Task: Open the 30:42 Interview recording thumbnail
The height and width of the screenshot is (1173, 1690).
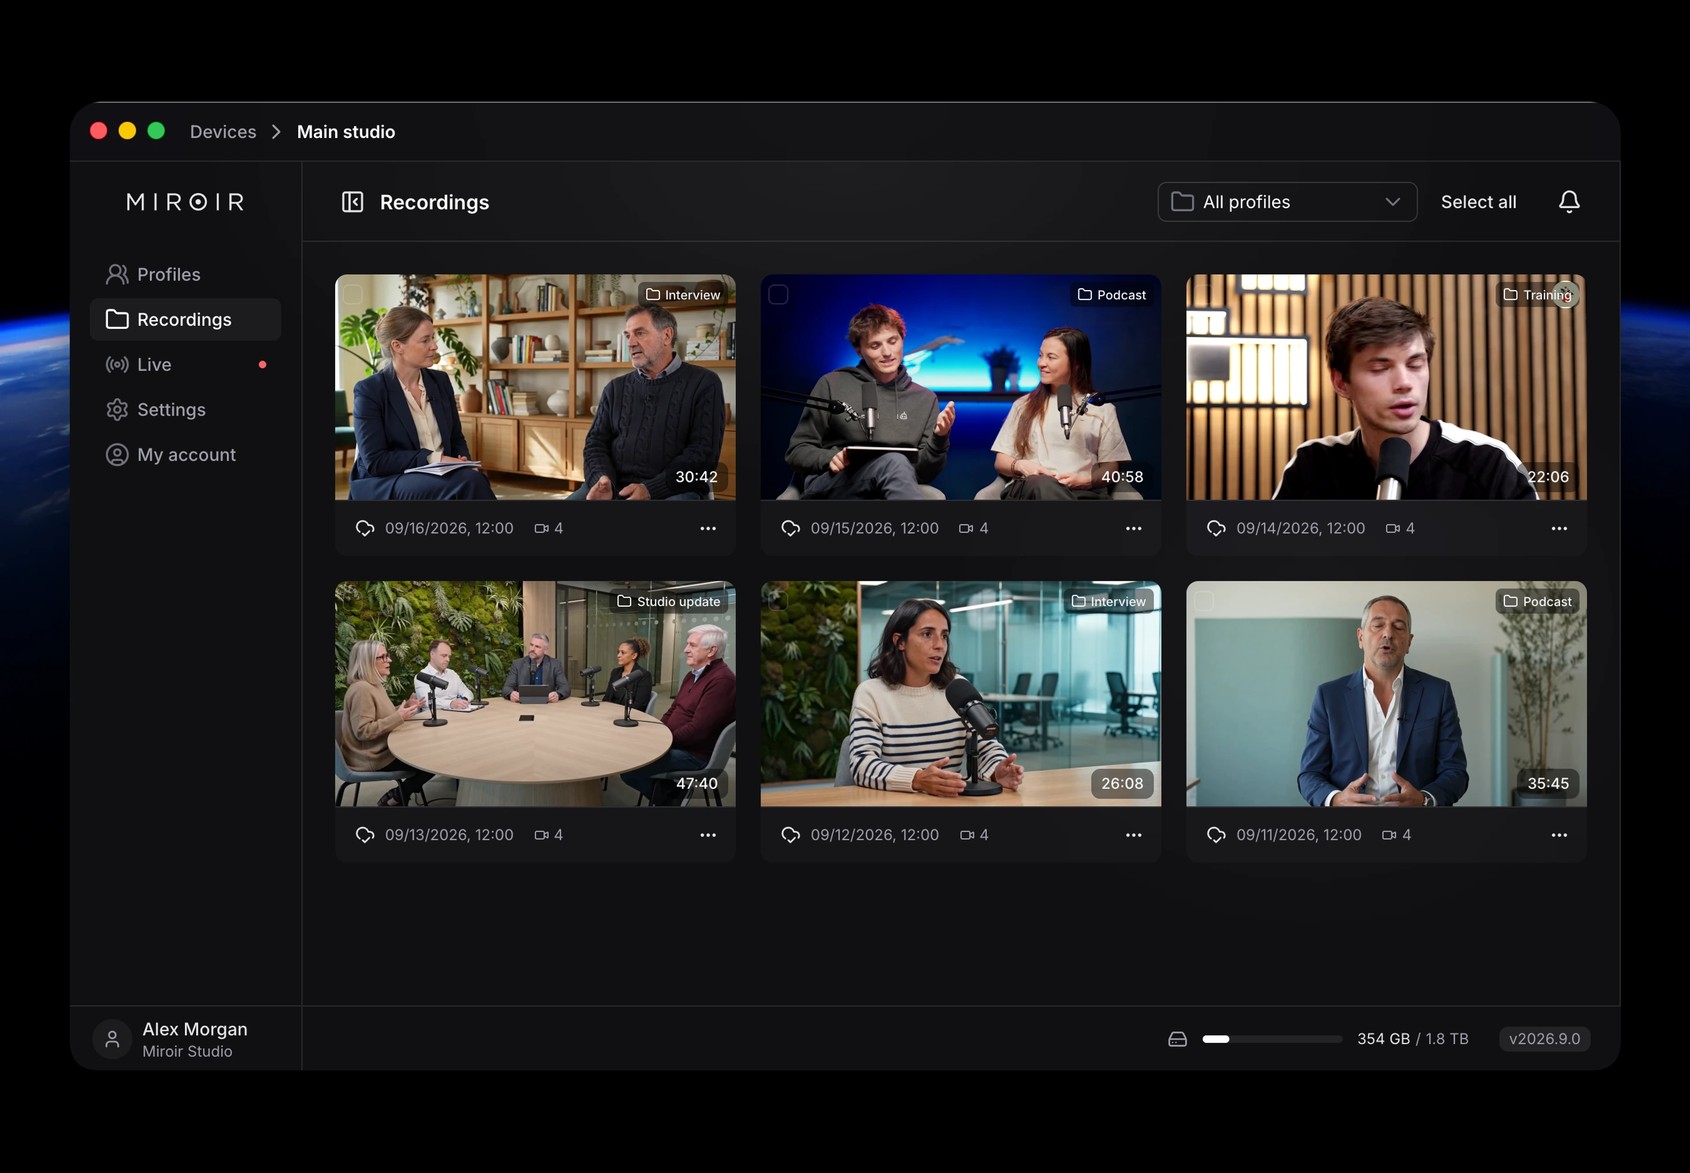Action: click(x=535, y=387)
